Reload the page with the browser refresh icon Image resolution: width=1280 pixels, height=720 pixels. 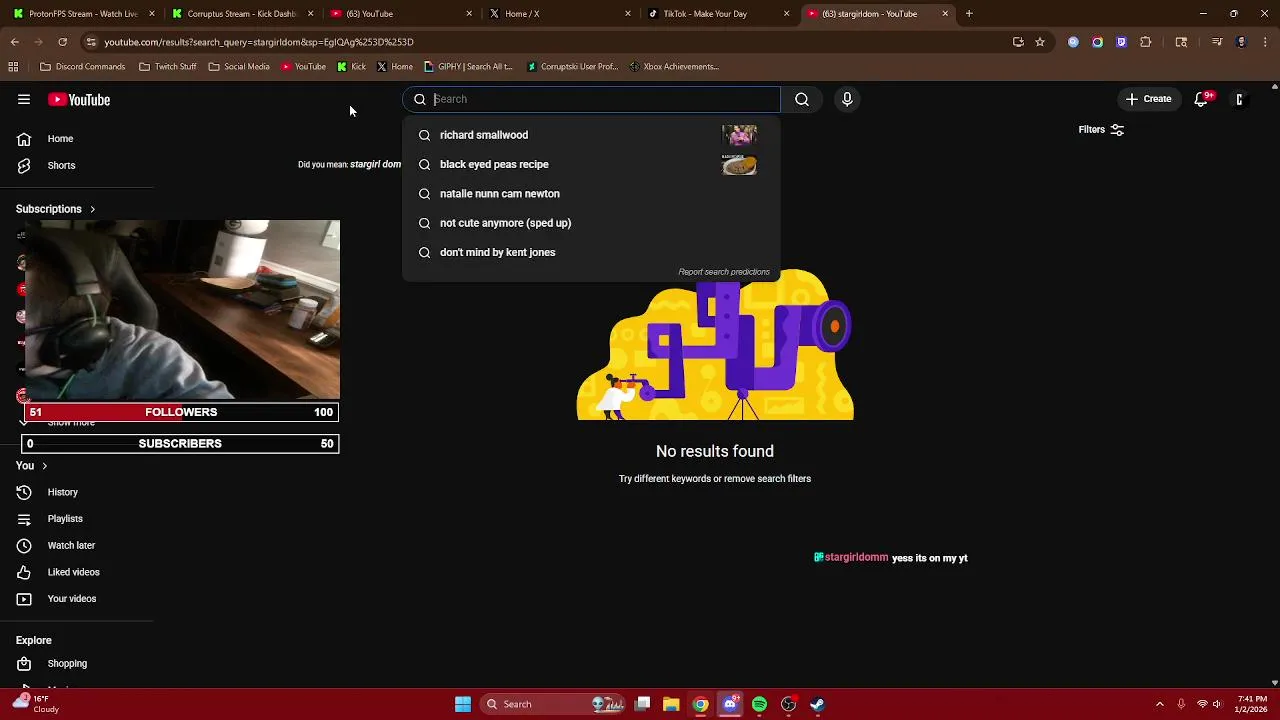[62, 42]
